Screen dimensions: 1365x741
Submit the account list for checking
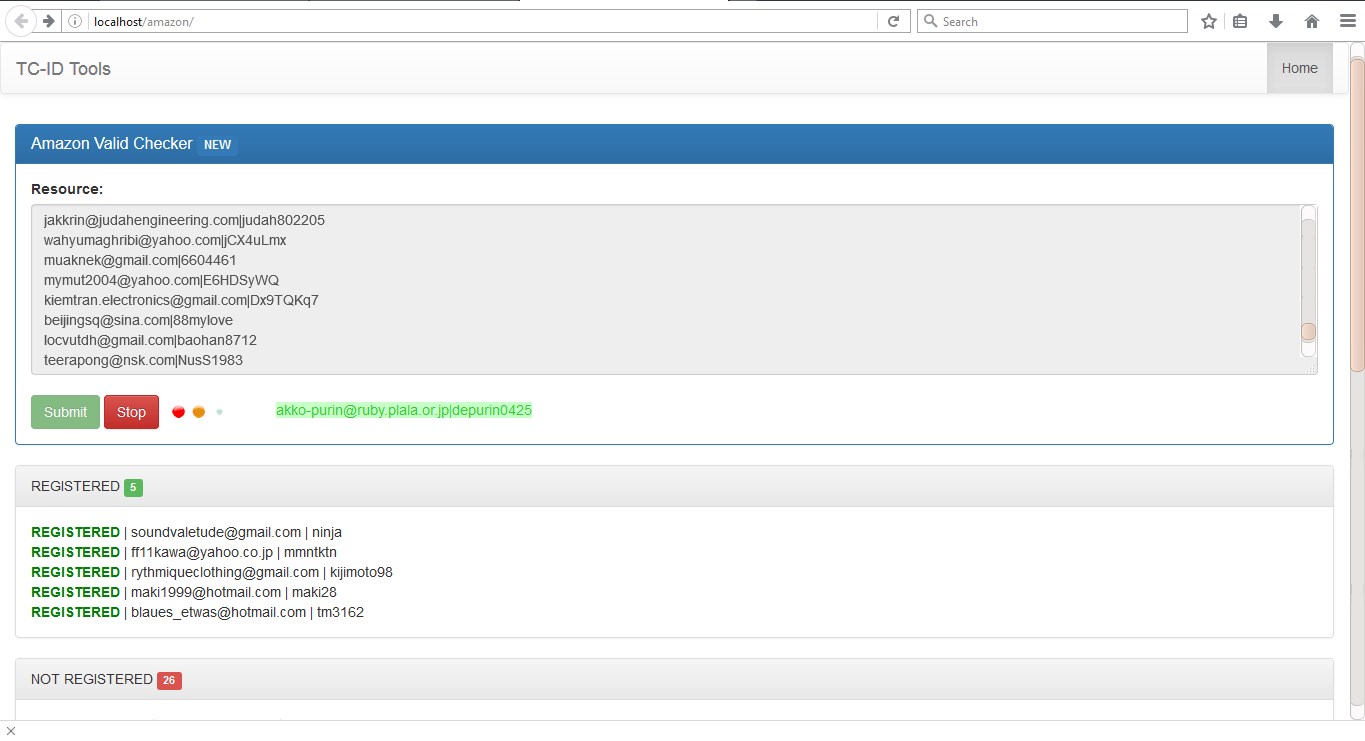pyautogui.click(x=64, y=411)
